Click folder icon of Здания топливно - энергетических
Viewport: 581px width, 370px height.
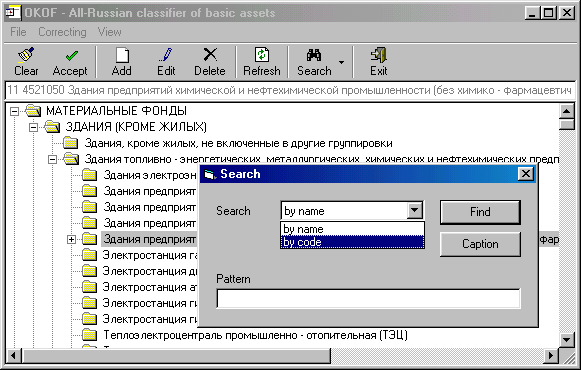tap(71, 159)
